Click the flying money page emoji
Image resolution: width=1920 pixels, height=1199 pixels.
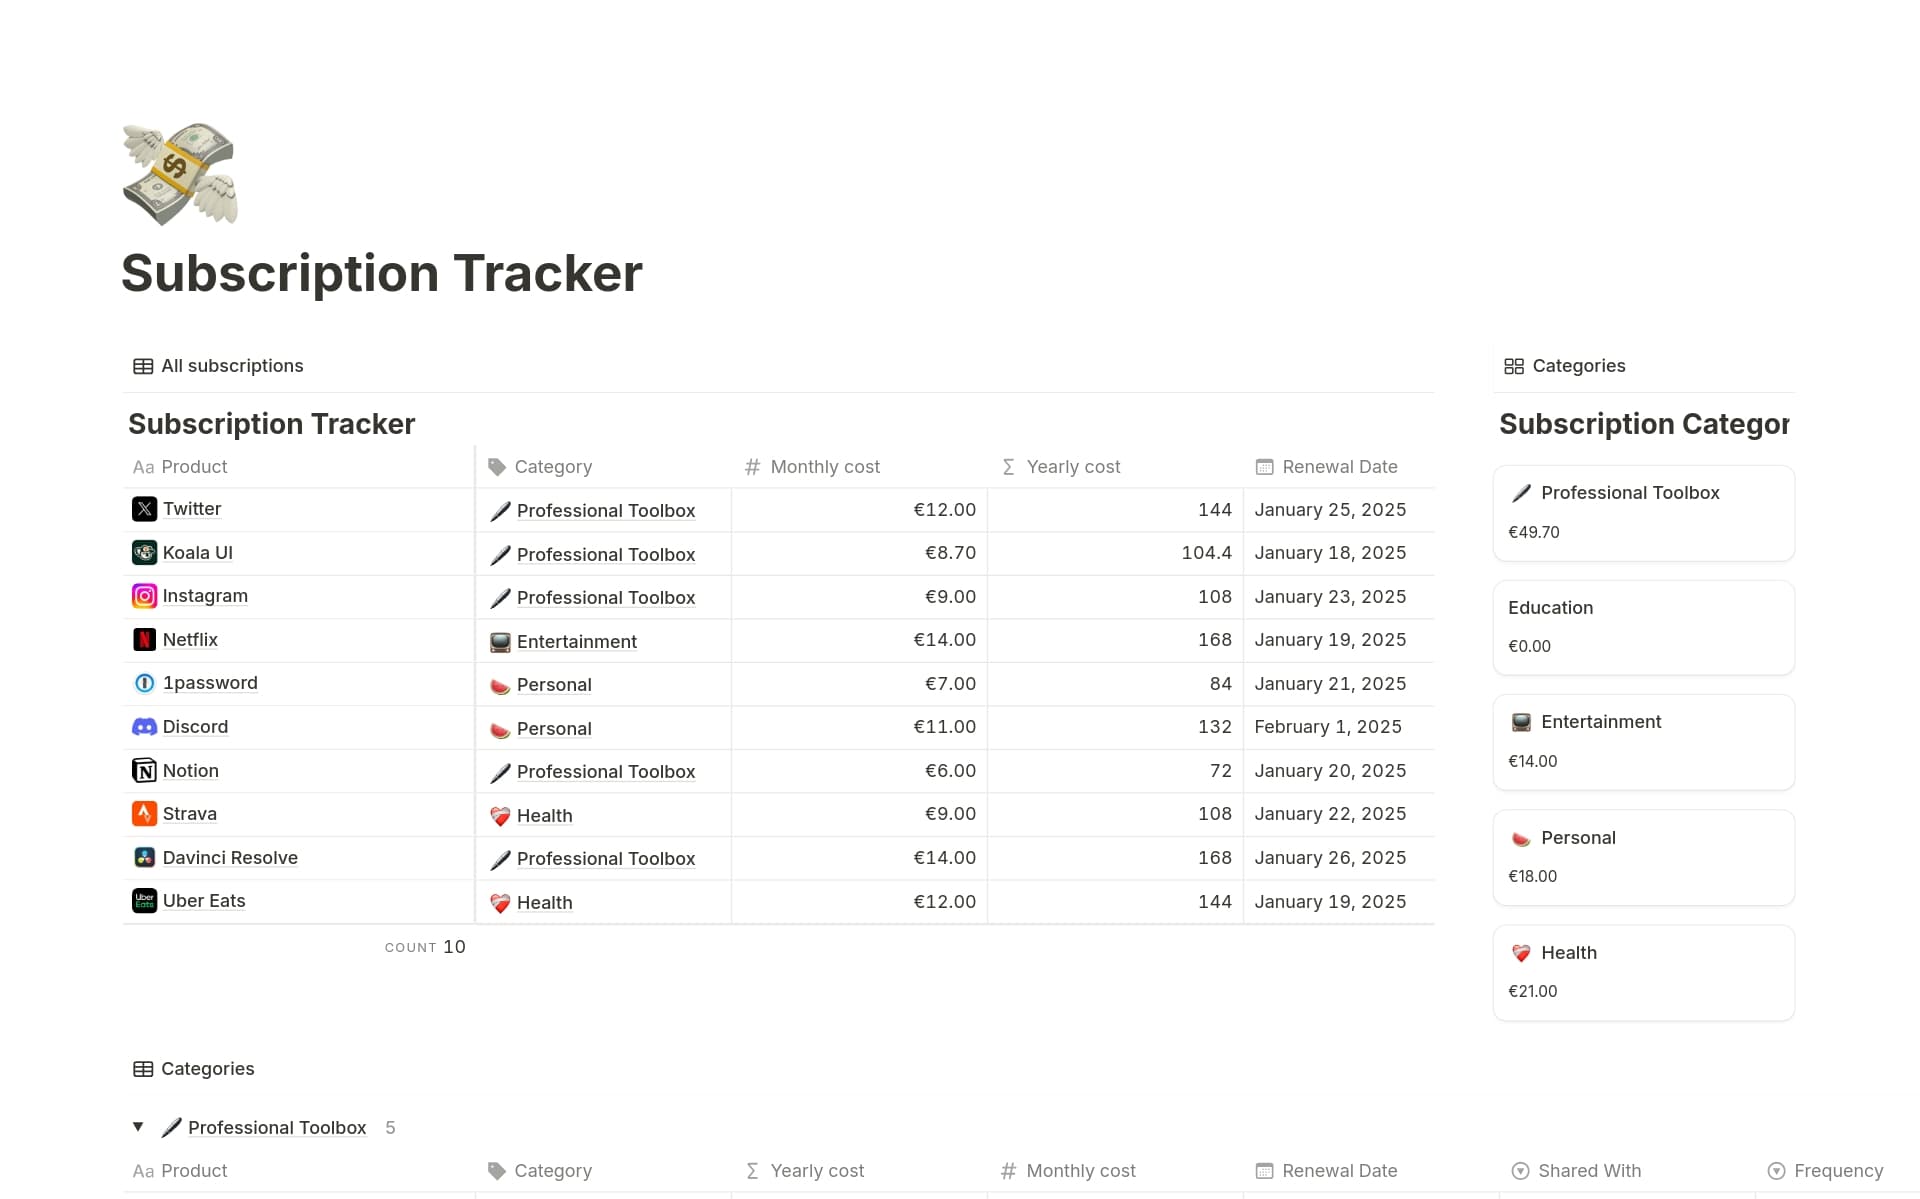[180, 172]
